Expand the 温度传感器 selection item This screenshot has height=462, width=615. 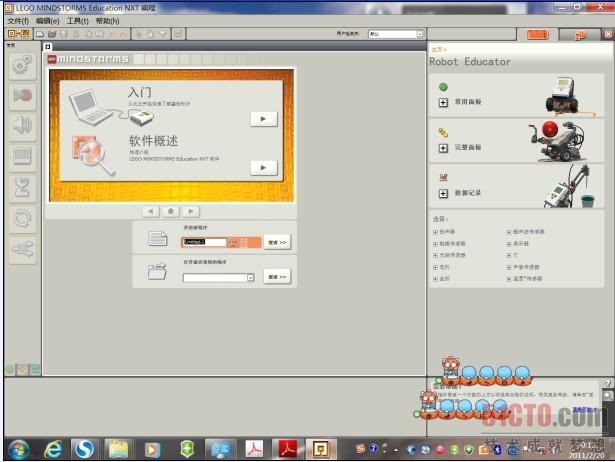[x=509, y=278]
